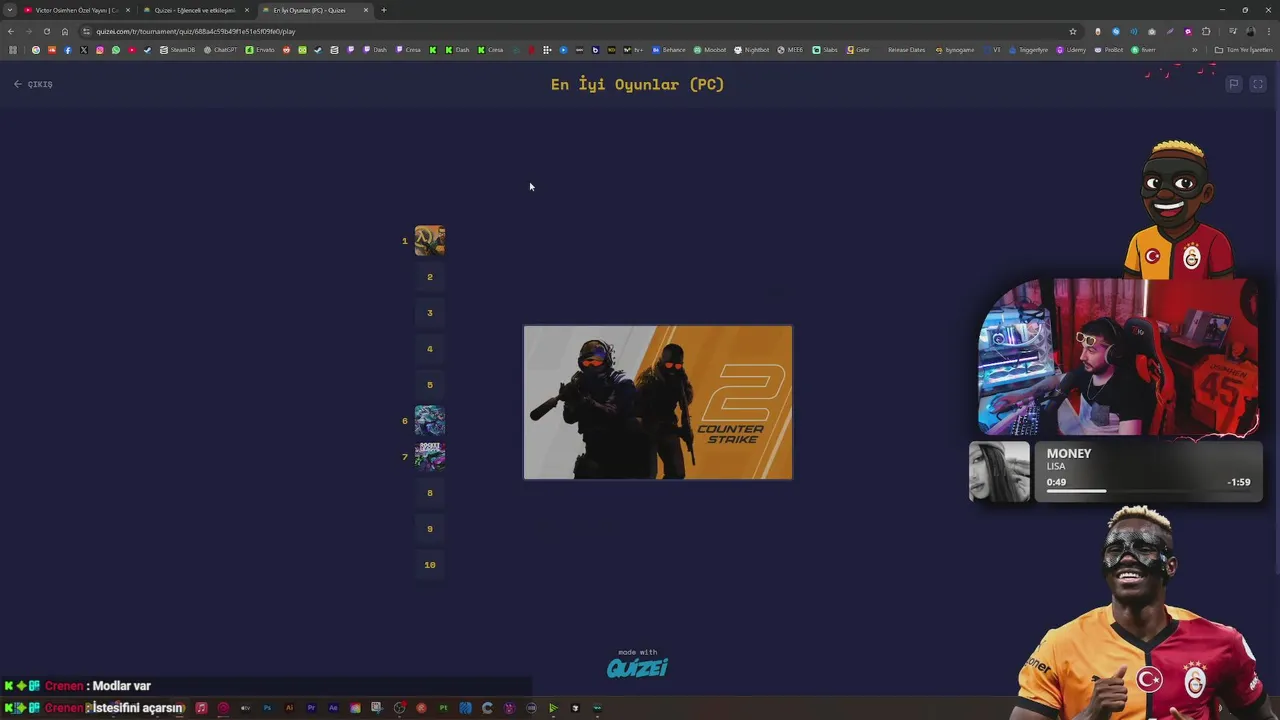Select rank slot 10
Viewport: 1280px width, 720px height.
coord(430,565)
